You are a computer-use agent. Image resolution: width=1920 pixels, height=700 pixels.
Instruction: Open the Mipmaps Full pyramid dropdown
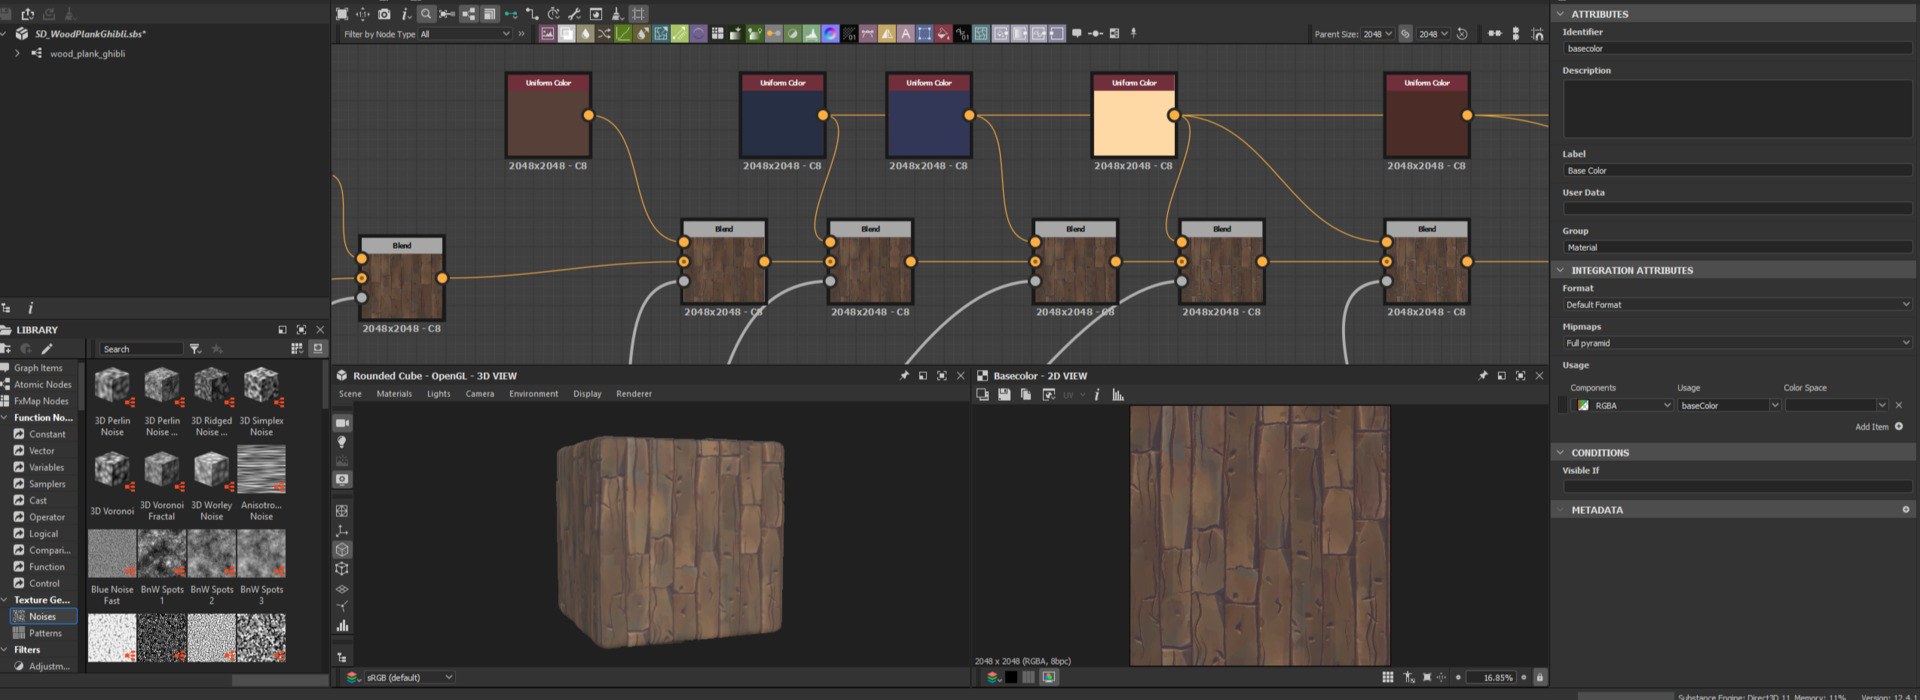point(1737,343)
